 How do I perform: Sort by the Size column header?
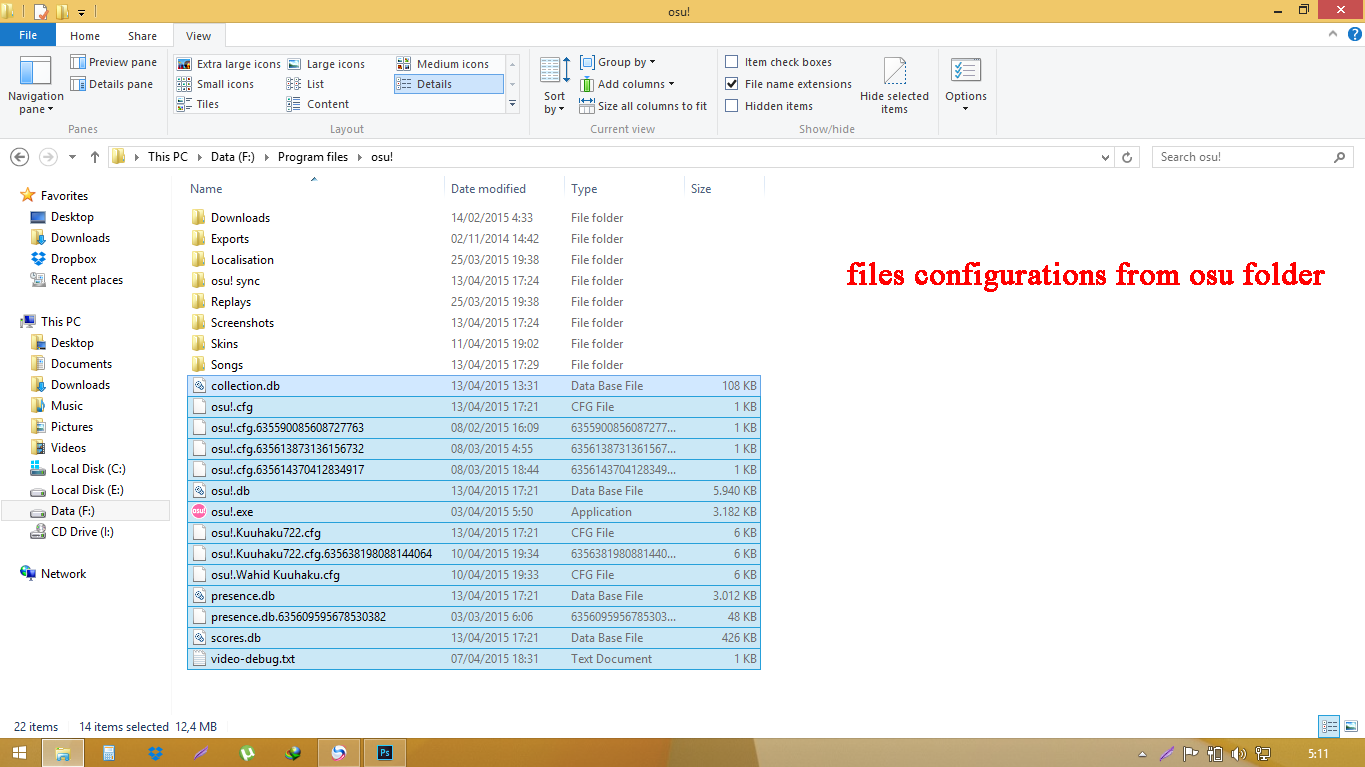[x=724, y=189]
